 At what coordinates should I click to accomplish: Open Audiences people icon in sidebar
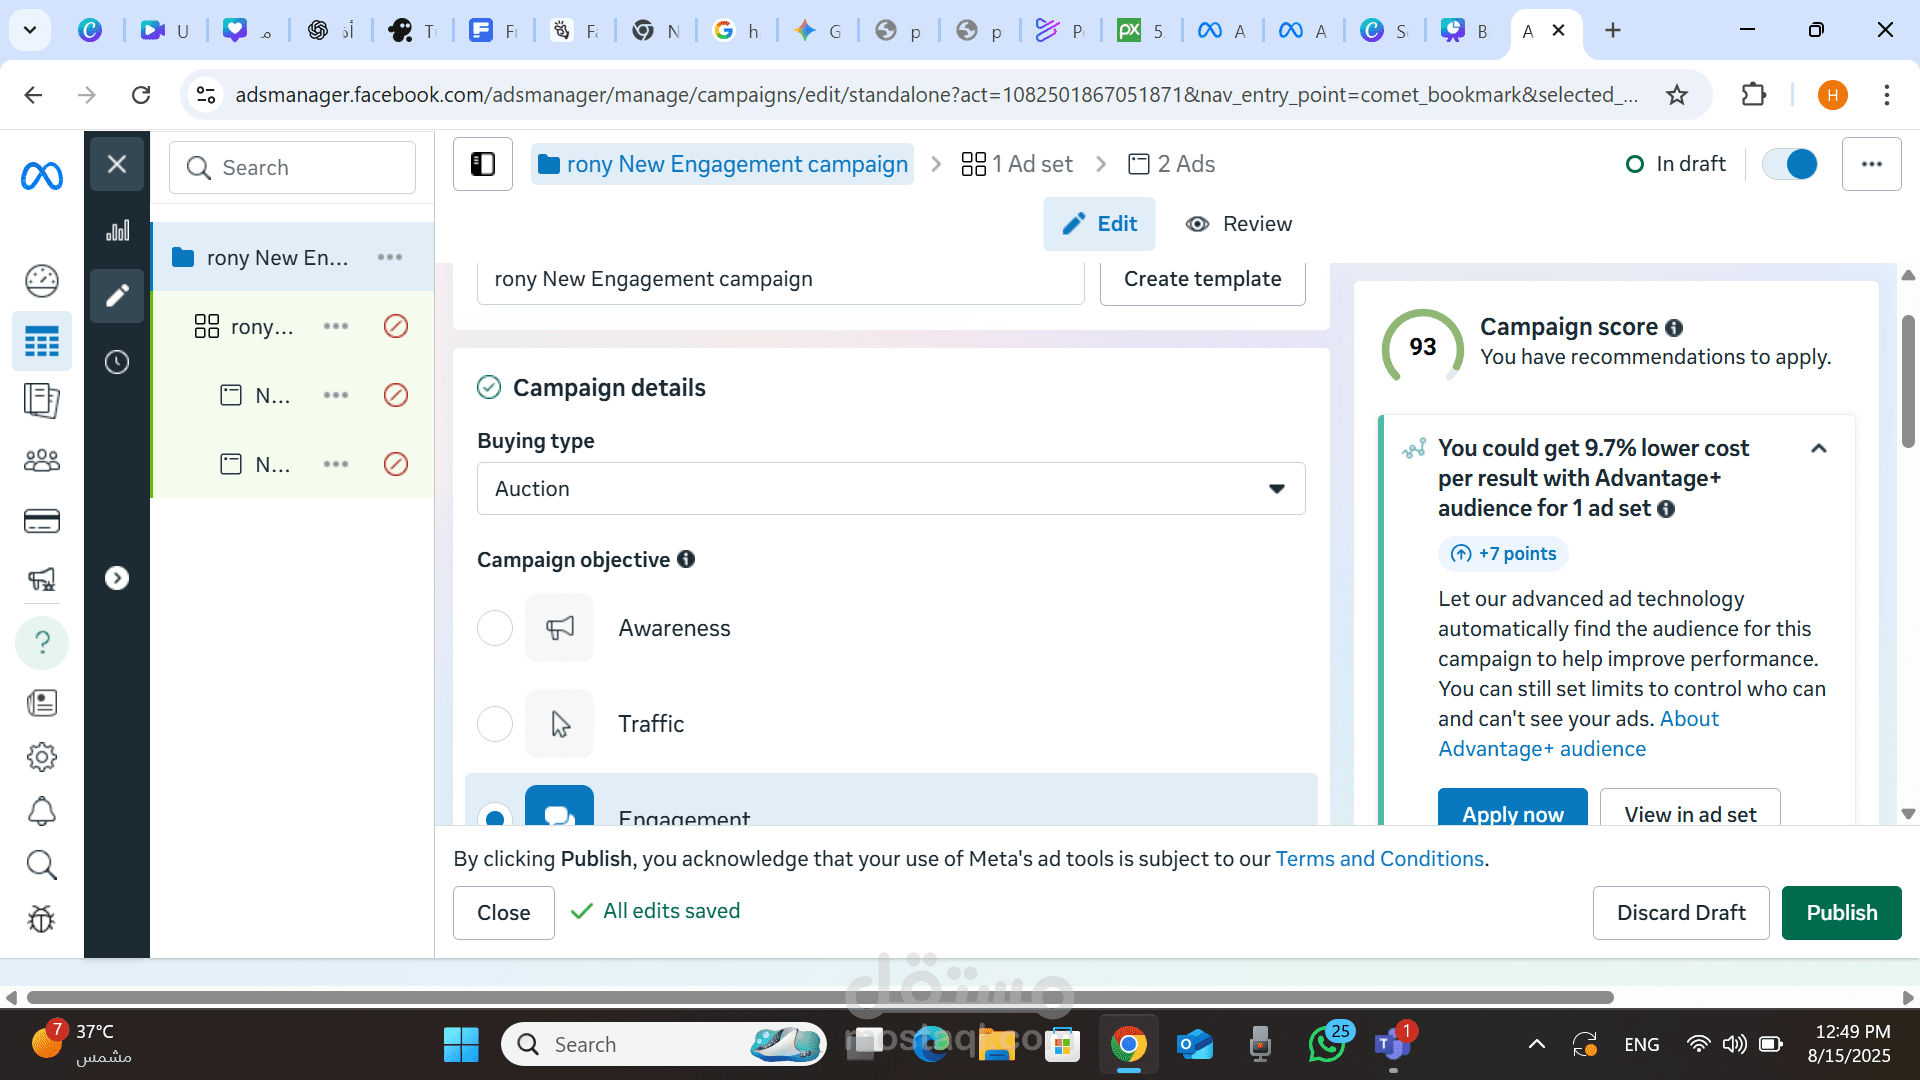42,461
